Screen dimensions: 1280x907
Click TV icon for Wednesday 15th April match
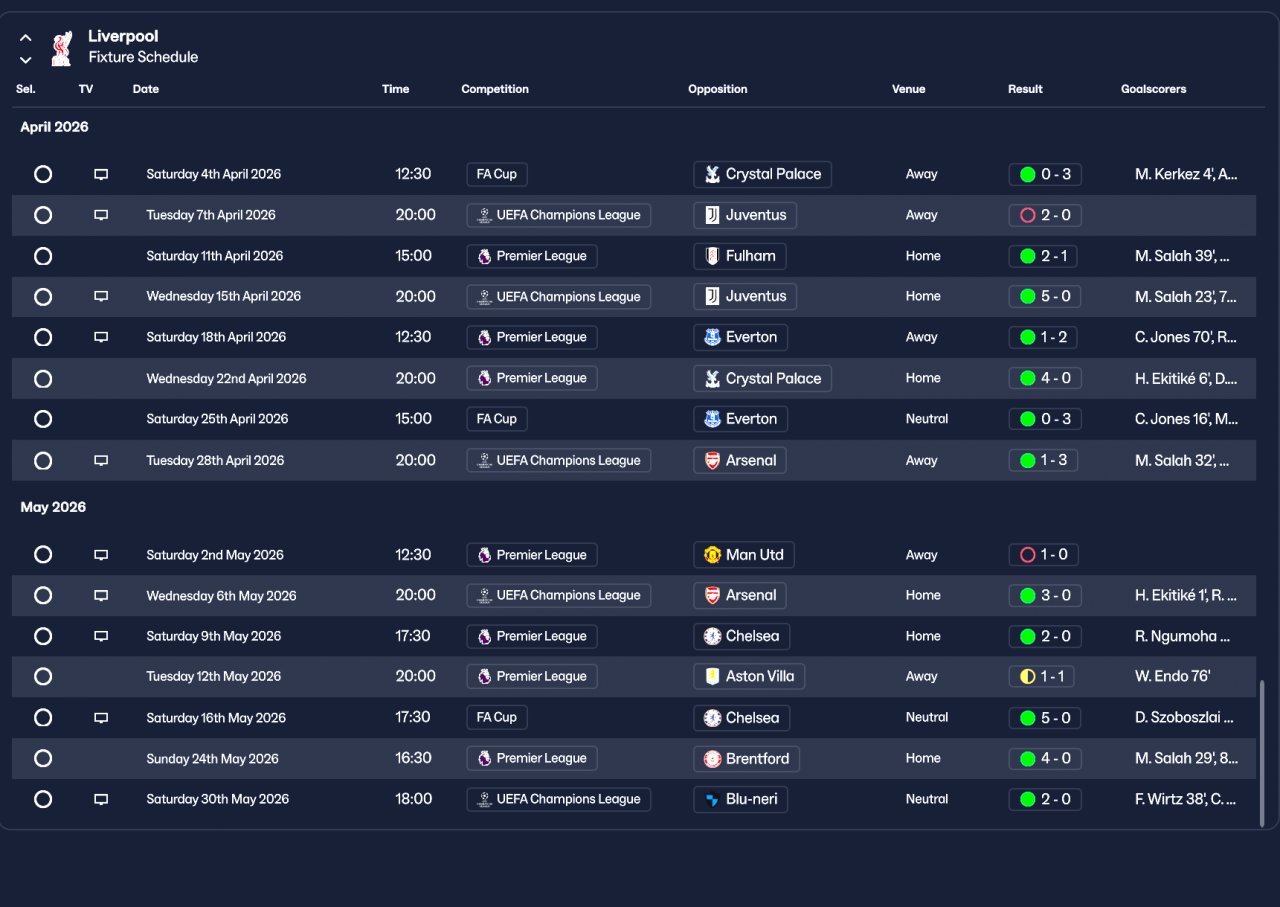101,296
